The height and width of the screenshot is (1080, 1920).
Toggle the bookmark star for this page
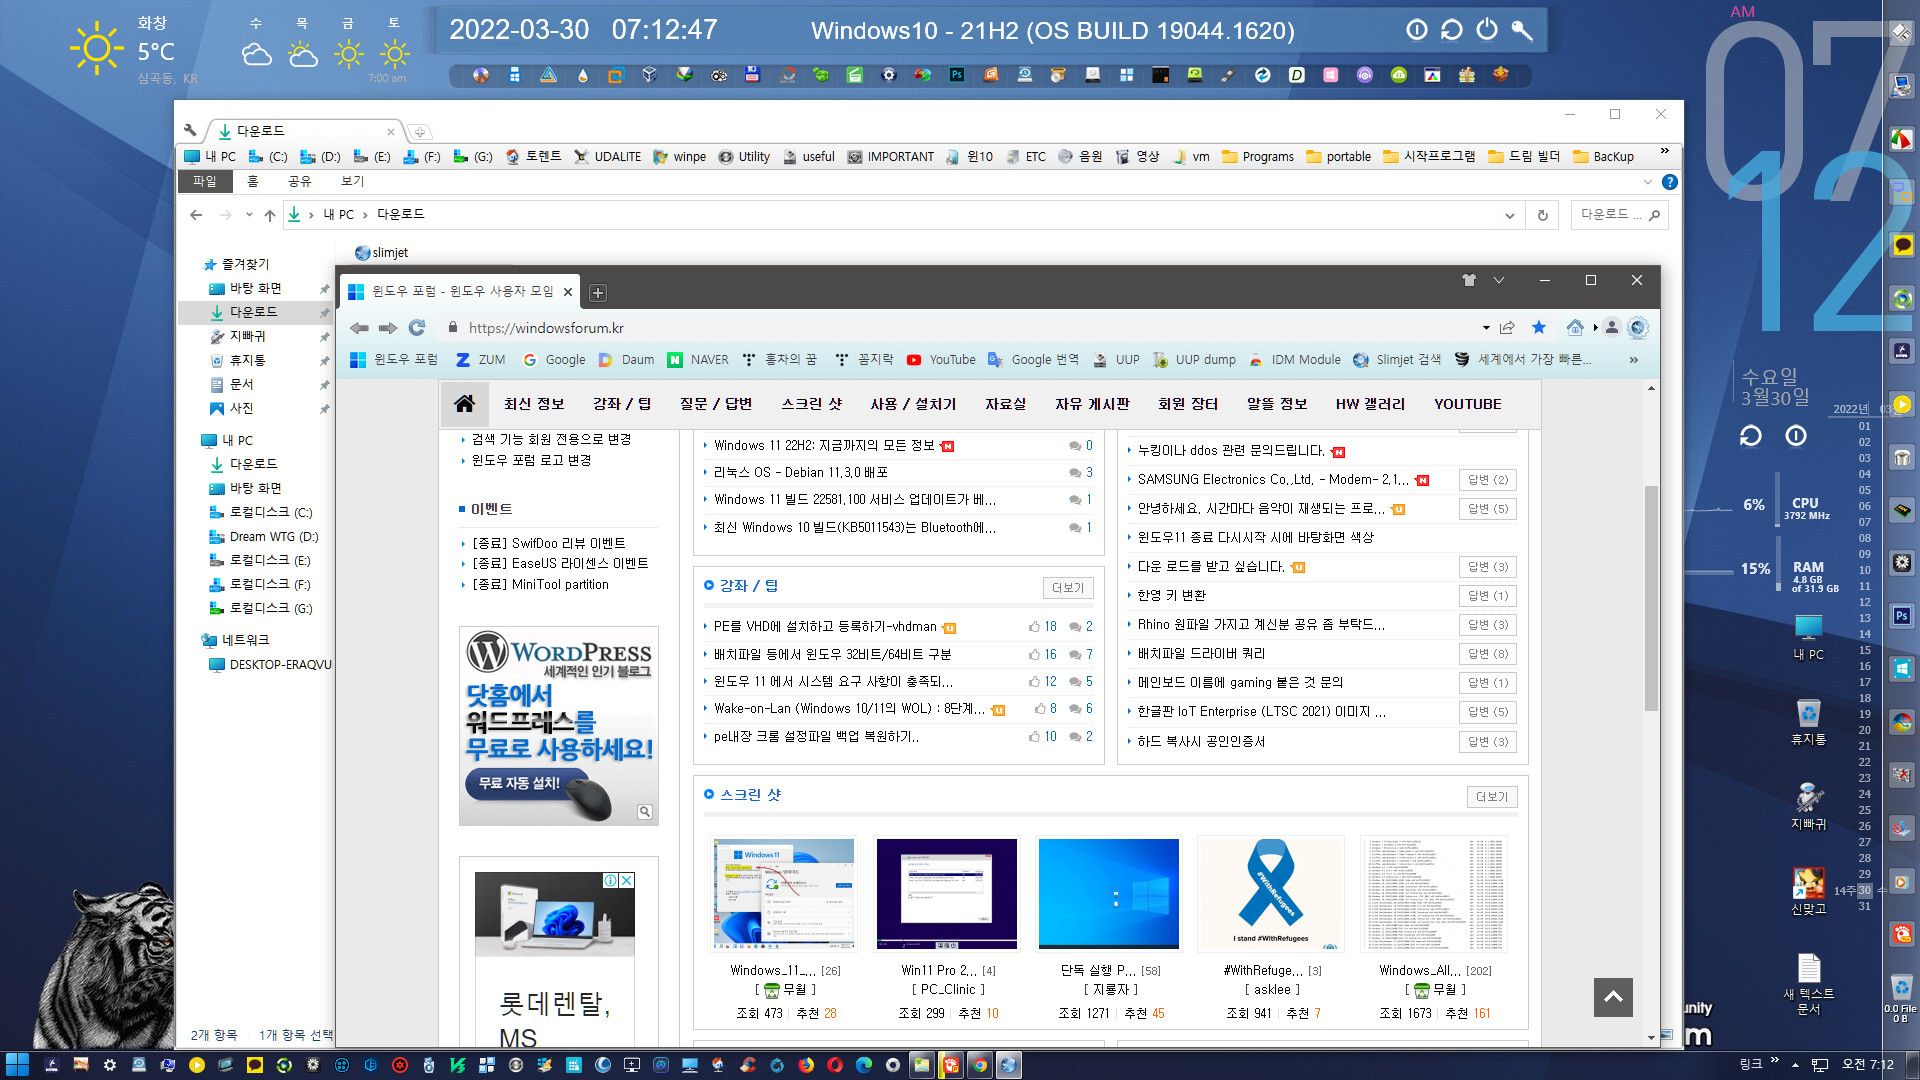tap(1539, 327)
